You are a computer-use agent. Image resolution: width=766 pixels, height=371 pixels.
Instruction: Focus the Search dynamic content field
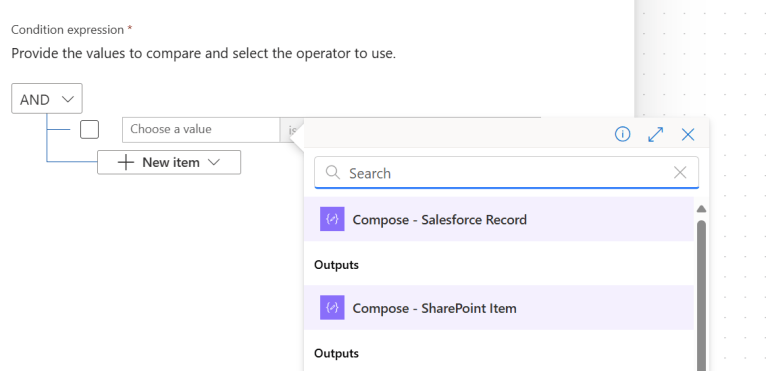point(506,173)
